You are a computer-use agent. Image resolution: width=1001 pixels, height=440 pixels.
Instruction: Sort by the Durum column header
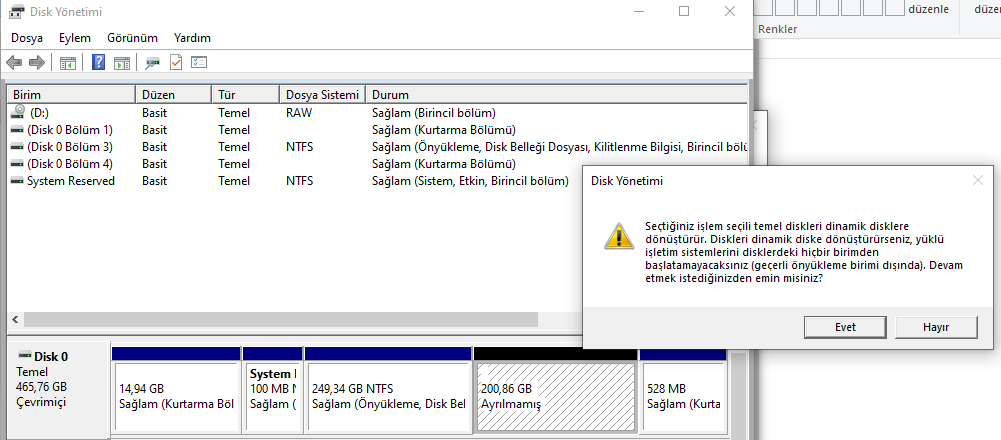(x=556, y=95)
